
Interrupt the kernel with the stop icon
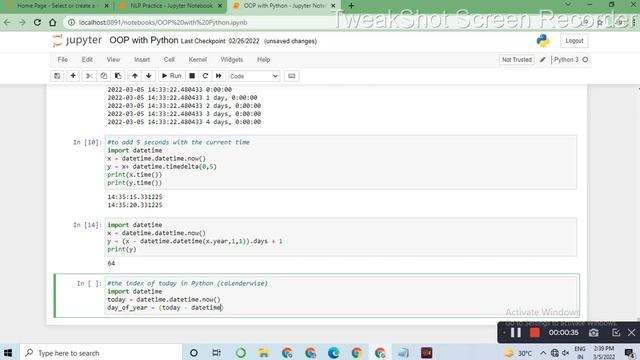pyautogui.click(x=192, y=76)
